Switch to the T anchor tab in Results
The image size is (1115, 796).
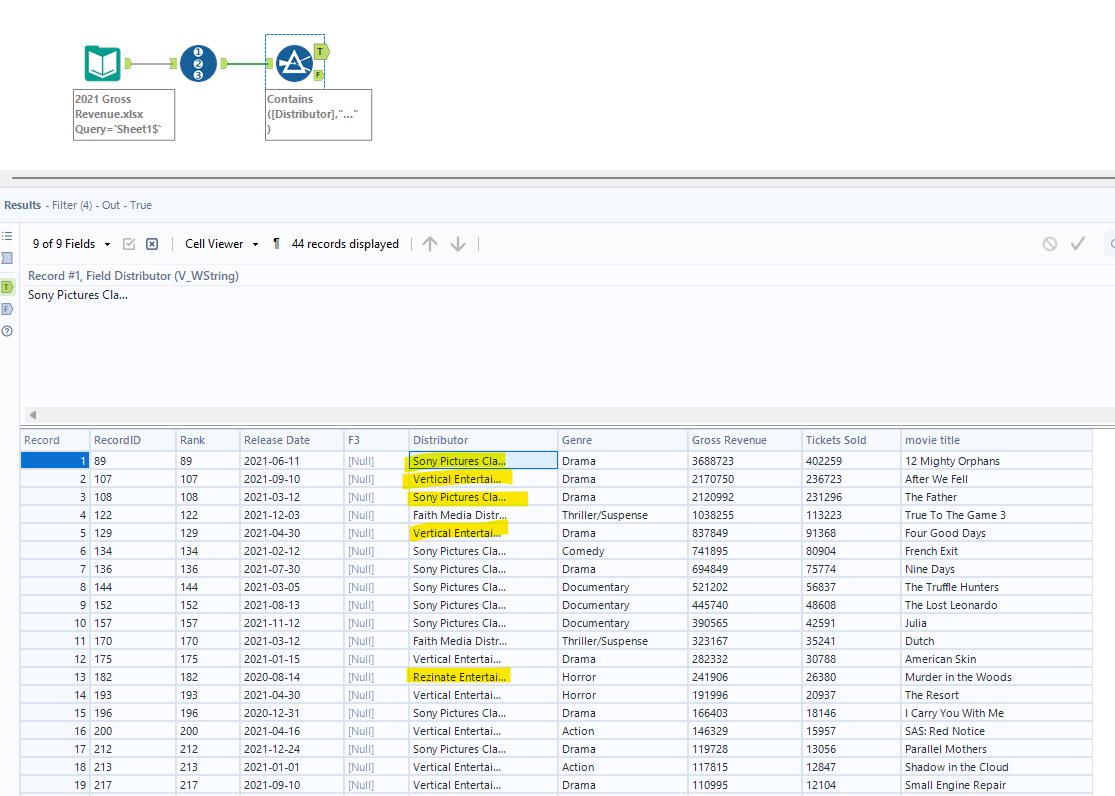point(7,287)
